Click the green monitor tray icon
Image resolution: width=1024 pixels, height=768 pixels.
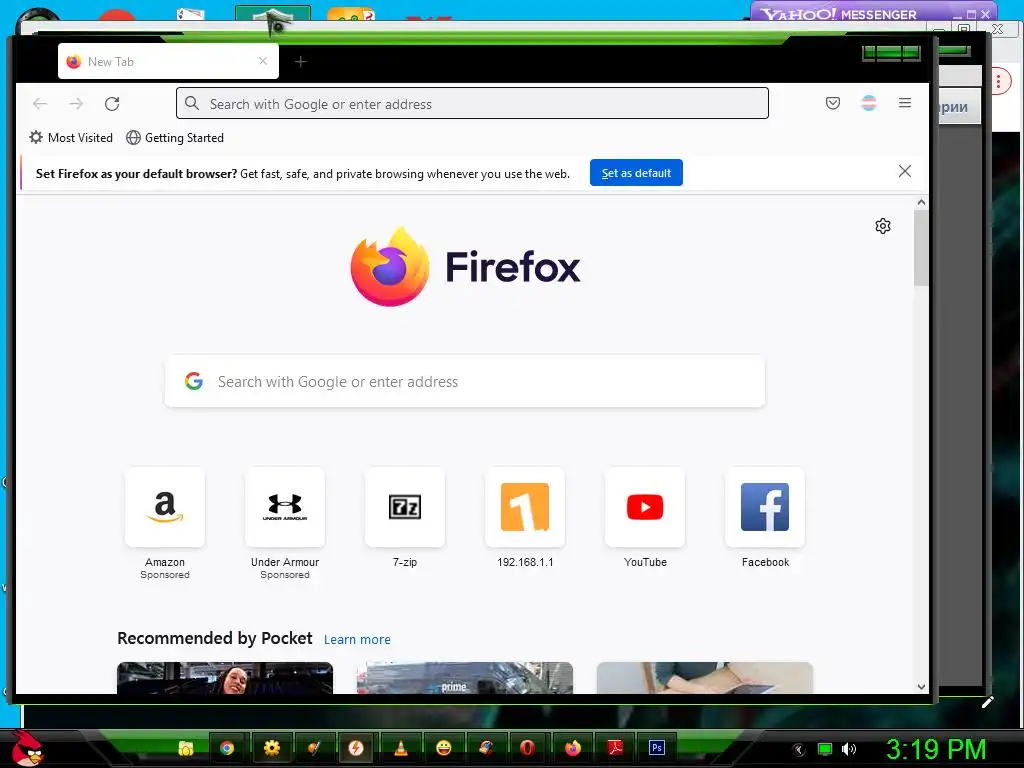[x=825, y=749]
